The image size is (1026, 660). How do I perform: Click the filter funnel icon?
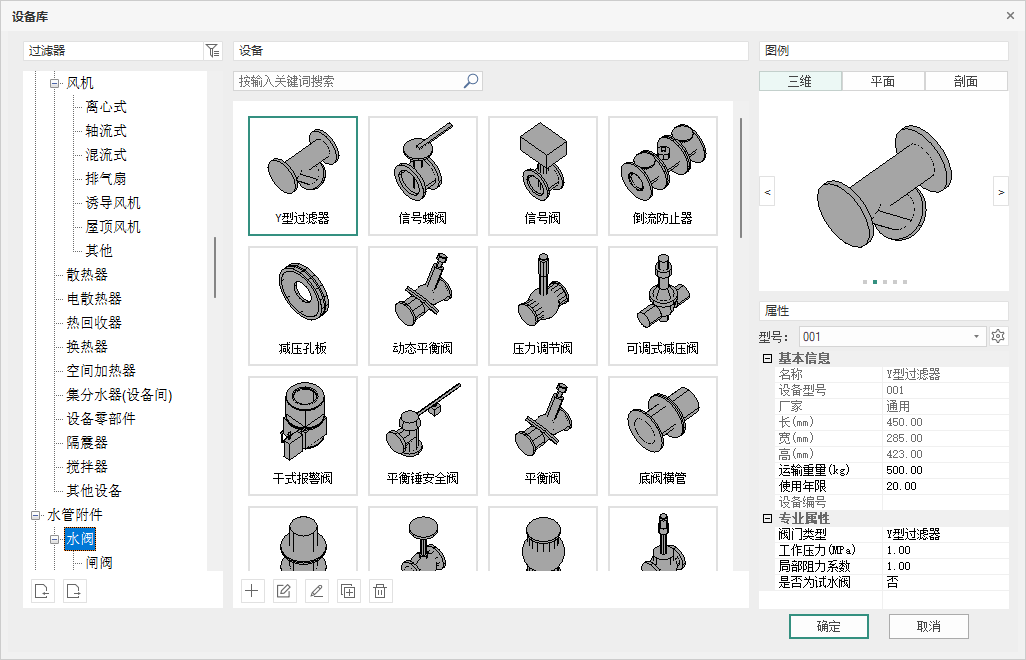point(212,51)
